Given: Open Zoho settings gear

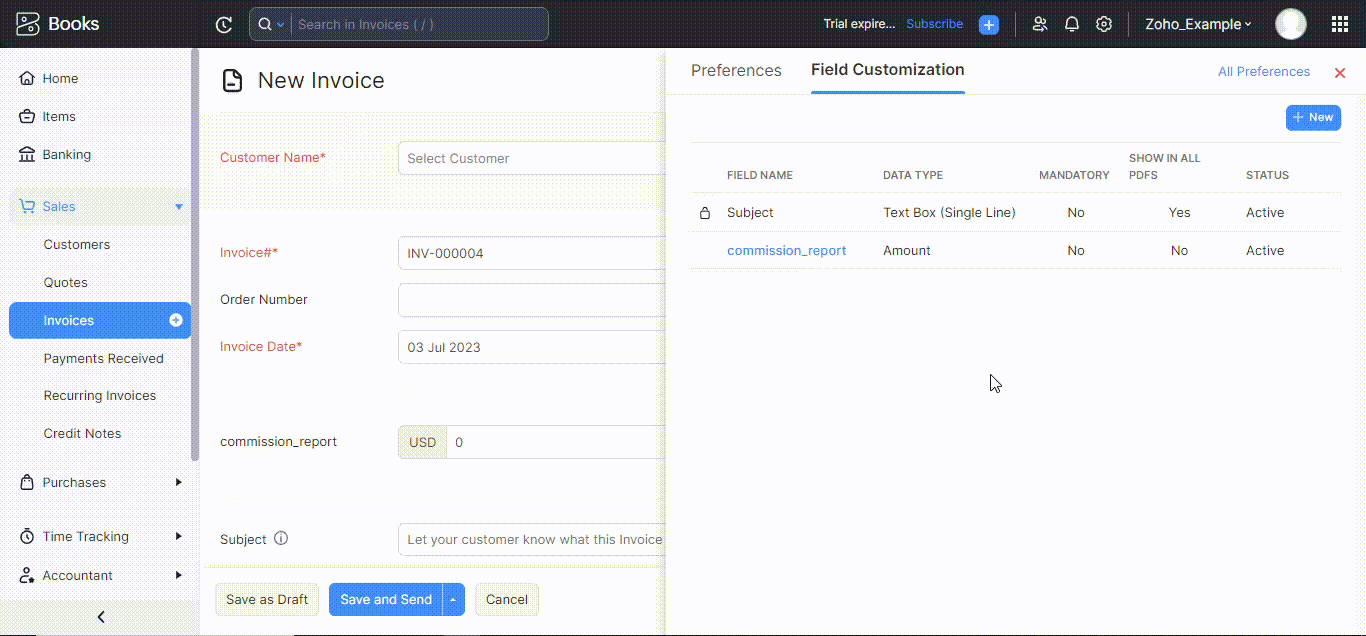Looking at the screenshot, I should coord(1104,23).
